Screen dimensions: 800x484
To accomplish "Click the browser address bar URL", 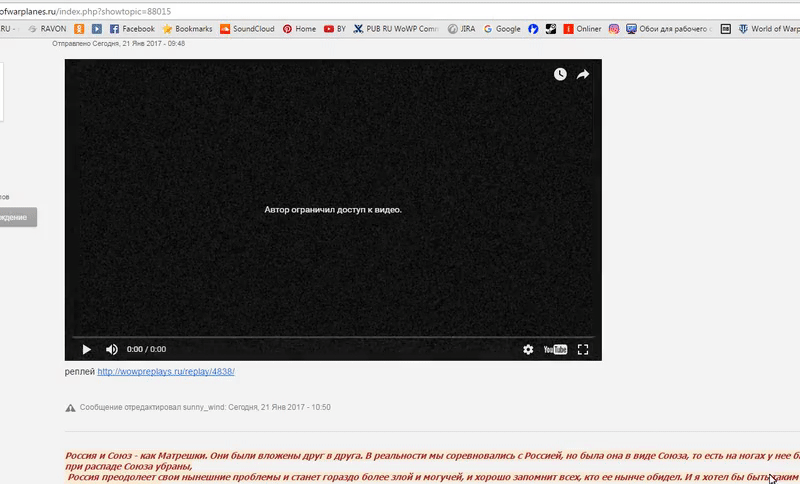I will (x=86, y=11).
